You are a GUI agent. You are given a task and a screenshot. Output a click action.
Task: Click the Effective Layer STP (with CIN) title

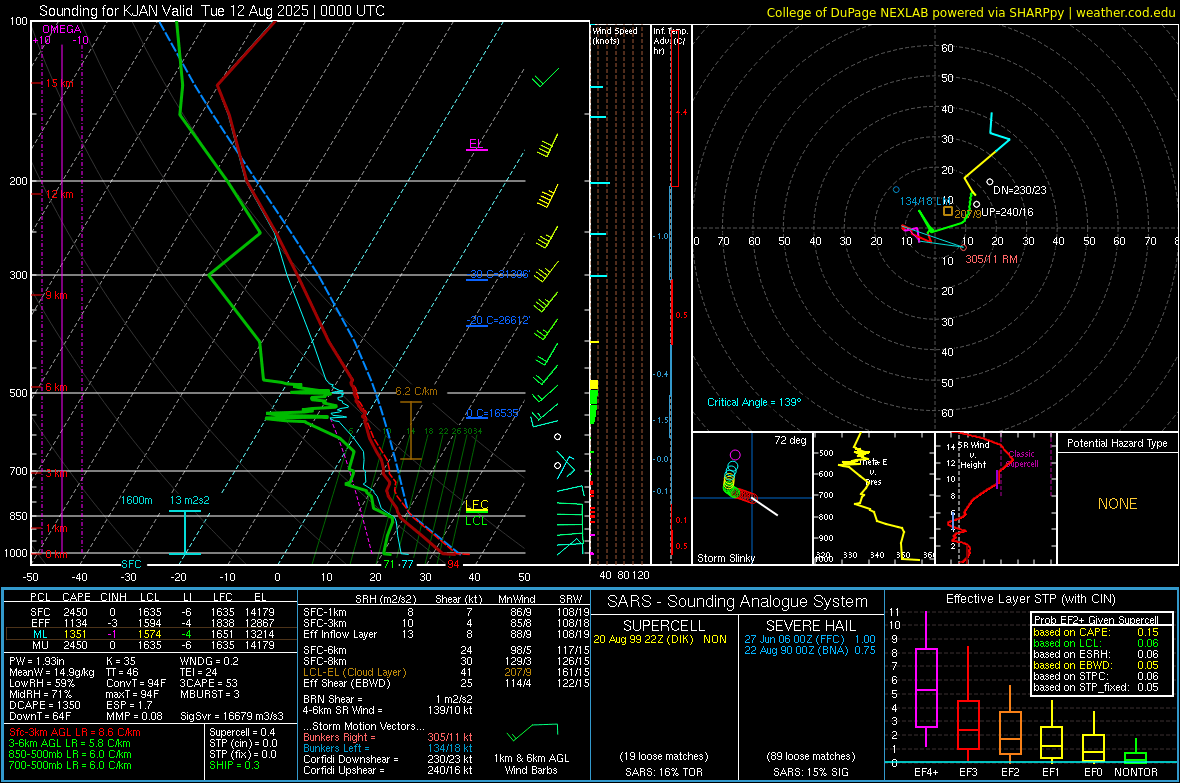pyautogui.click(x=1031, y=599)
